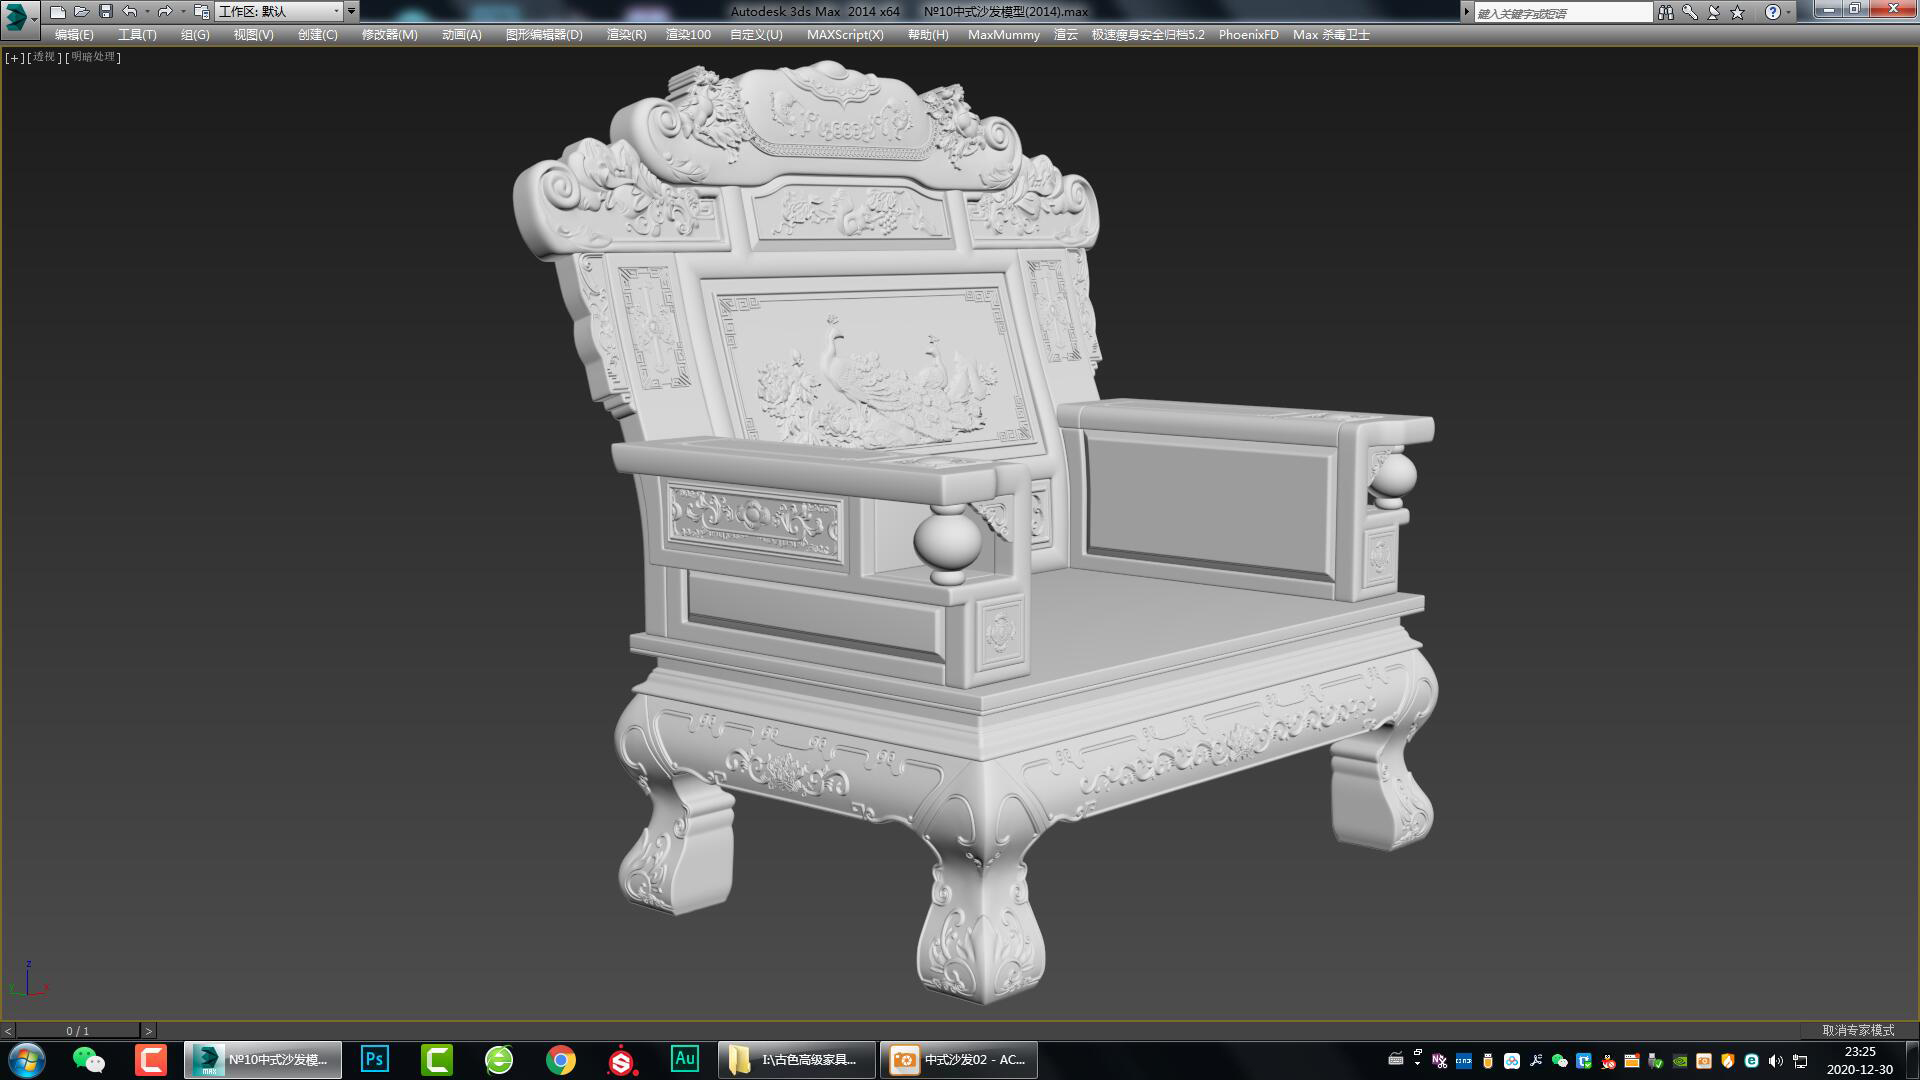Open the 透视 viewport point-of-view menu
1920x1080 pixels.
tap(42, 58)
